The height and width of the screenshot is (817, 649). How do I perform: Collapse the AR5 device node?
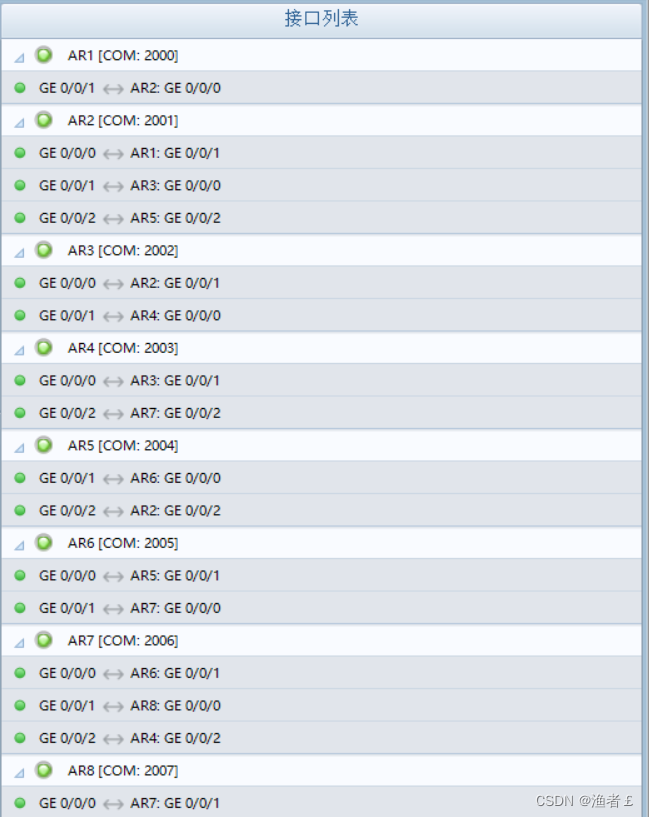(x=19, y=448)
